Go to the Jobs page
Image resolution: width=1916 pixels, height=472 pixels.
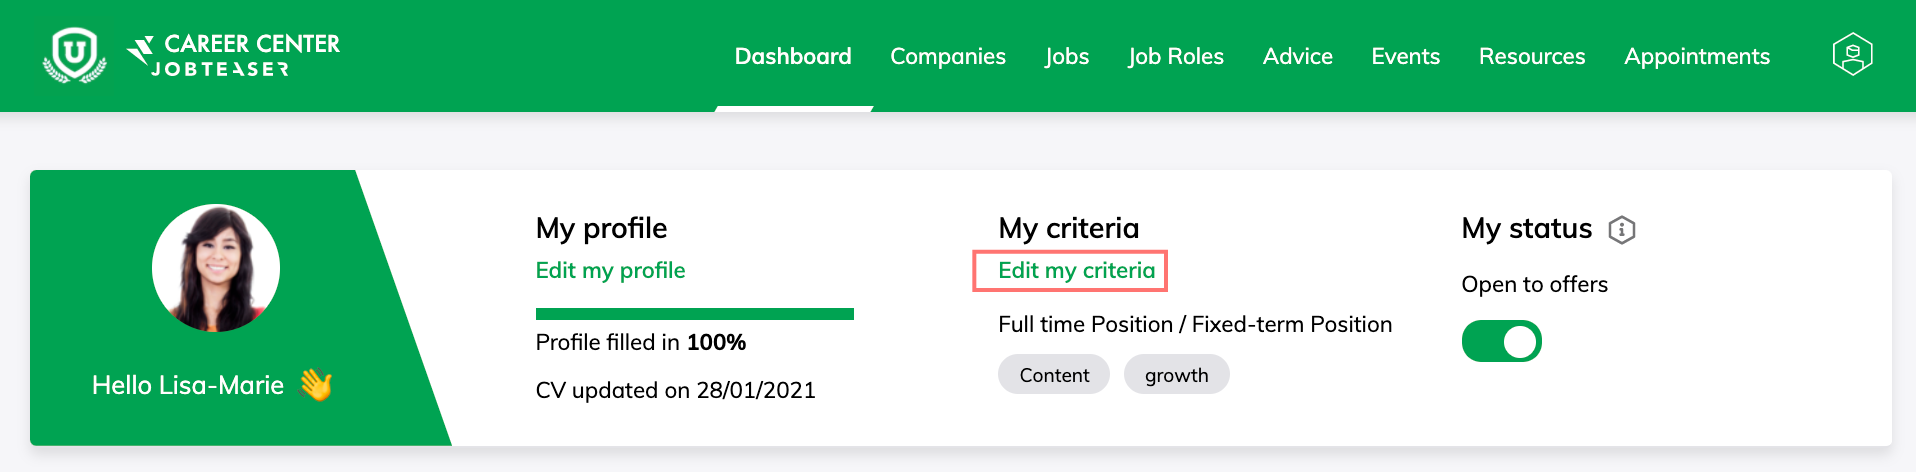click(1067, 56)
